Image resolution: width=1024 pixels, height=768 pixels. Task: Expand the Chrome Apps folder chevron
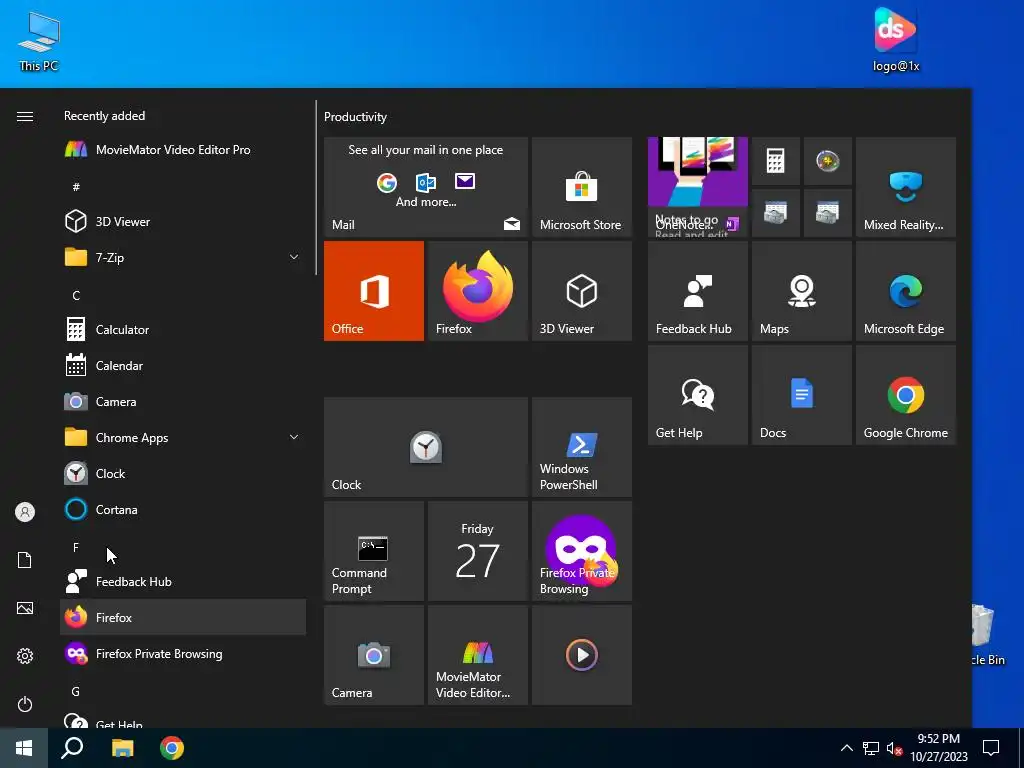click(x=294, y=437)
